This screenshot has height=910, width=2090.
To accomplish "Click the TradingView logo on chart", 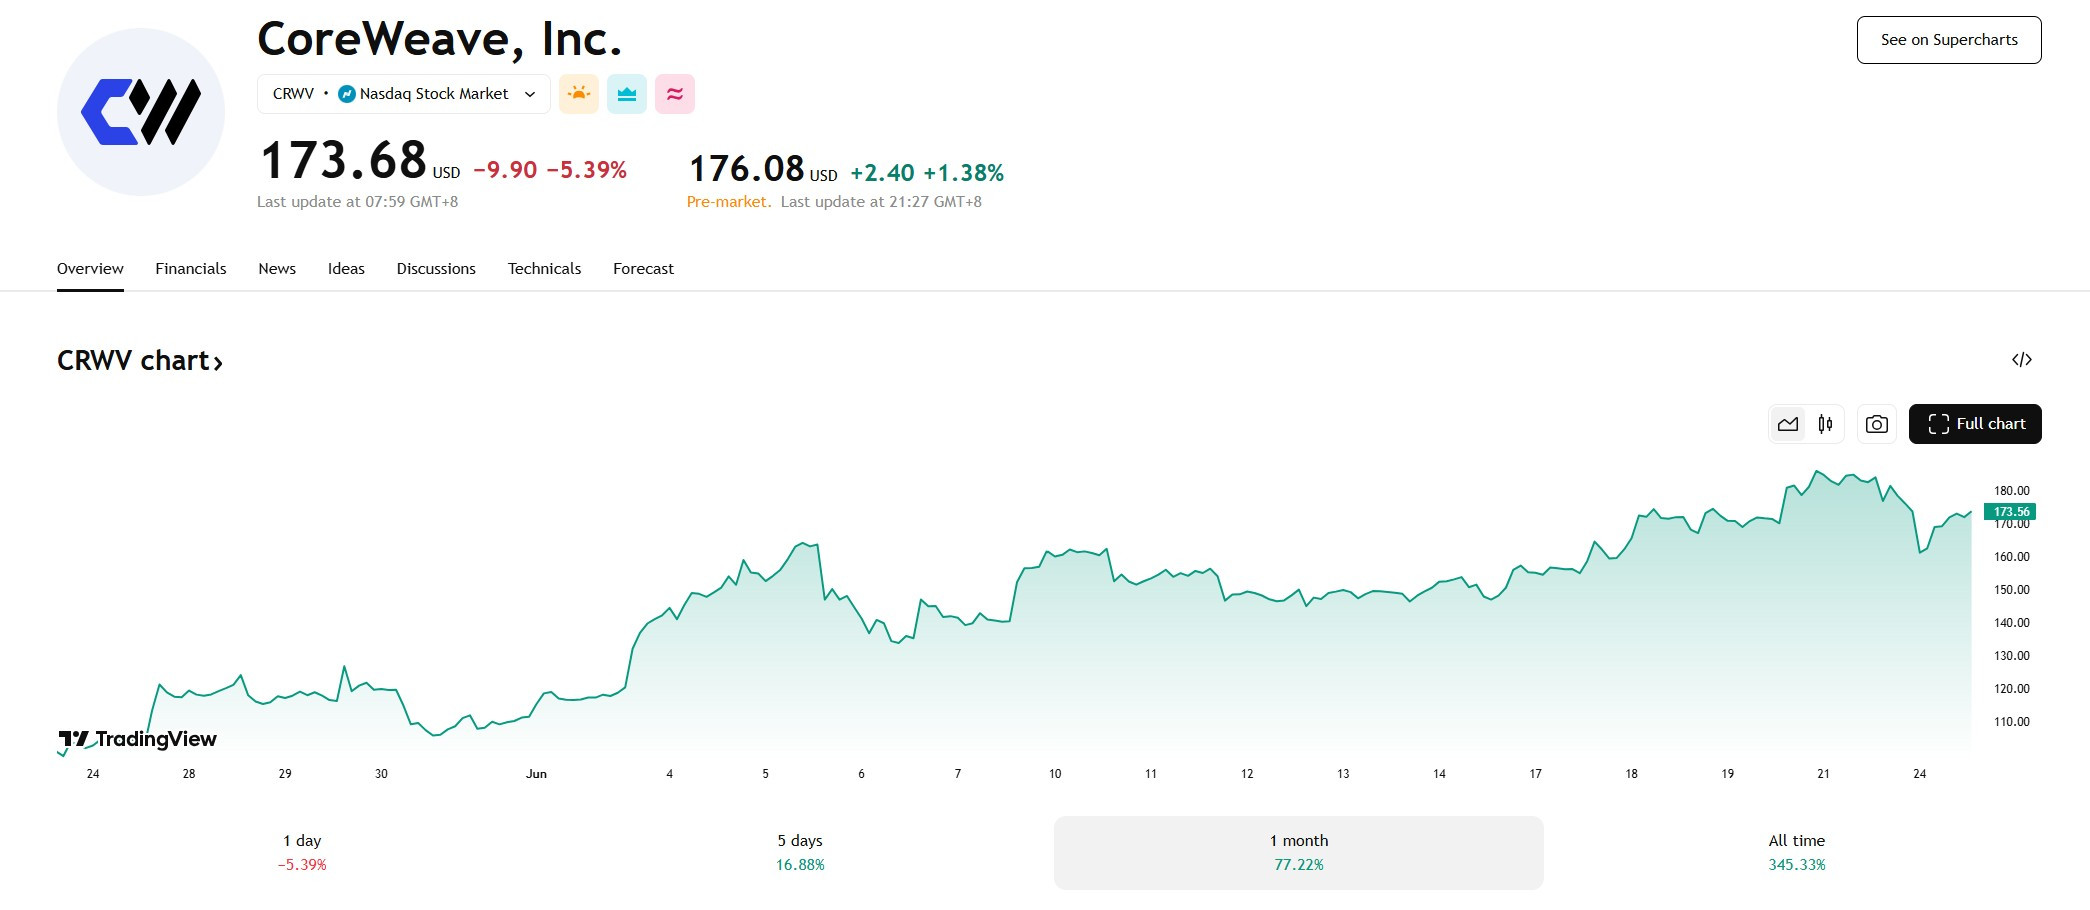I will pos(137,739).
